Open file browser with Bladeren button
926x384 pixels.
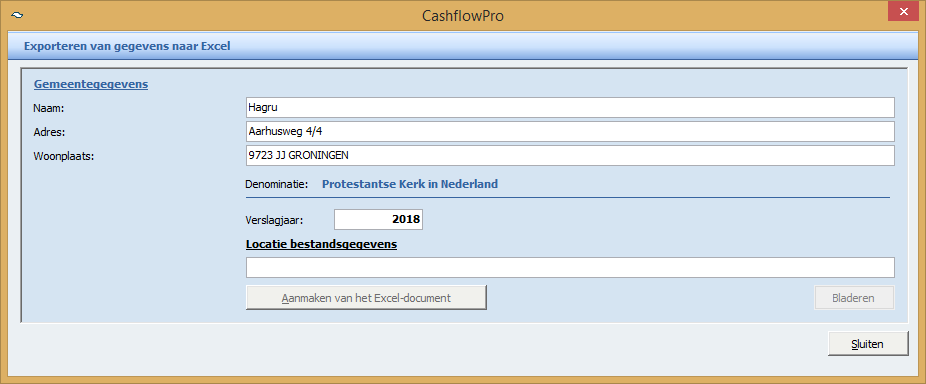855,298
